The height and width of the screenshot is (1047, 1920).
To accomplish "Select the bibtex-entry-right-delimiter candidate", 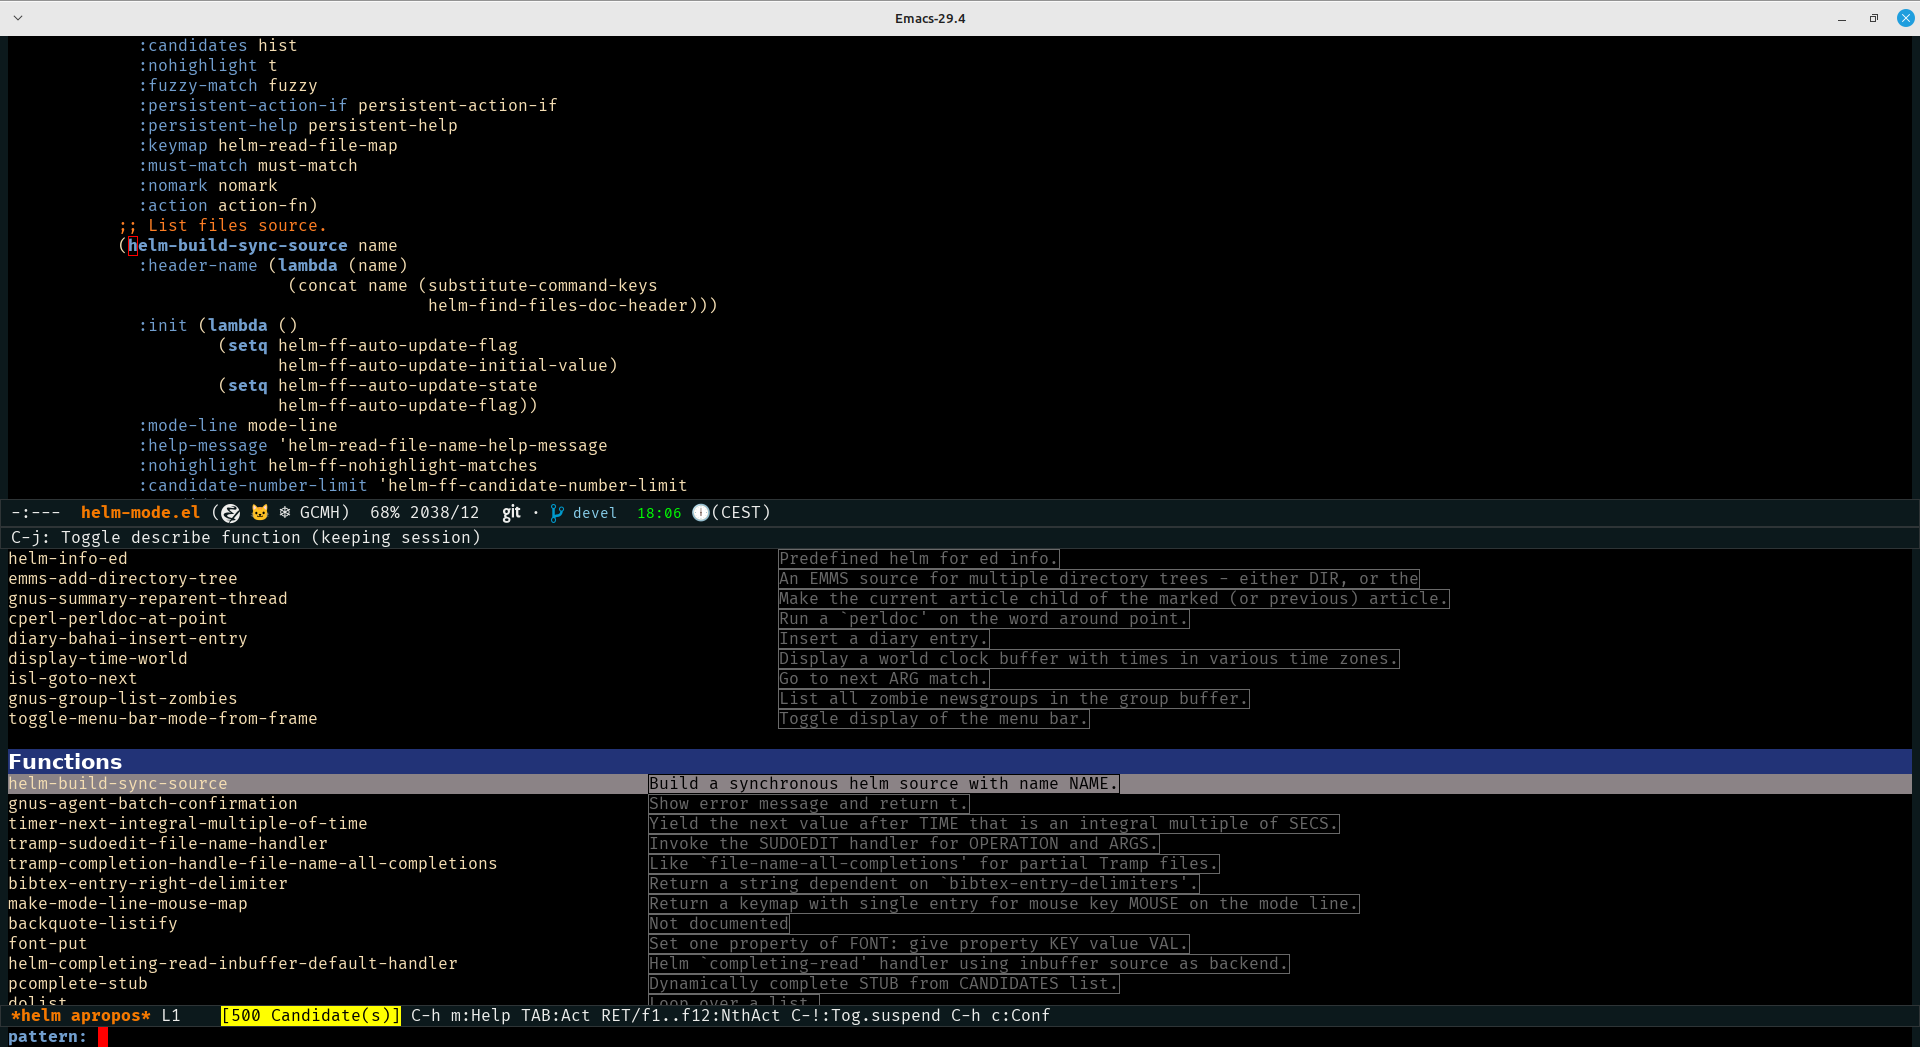I will 148,884.
